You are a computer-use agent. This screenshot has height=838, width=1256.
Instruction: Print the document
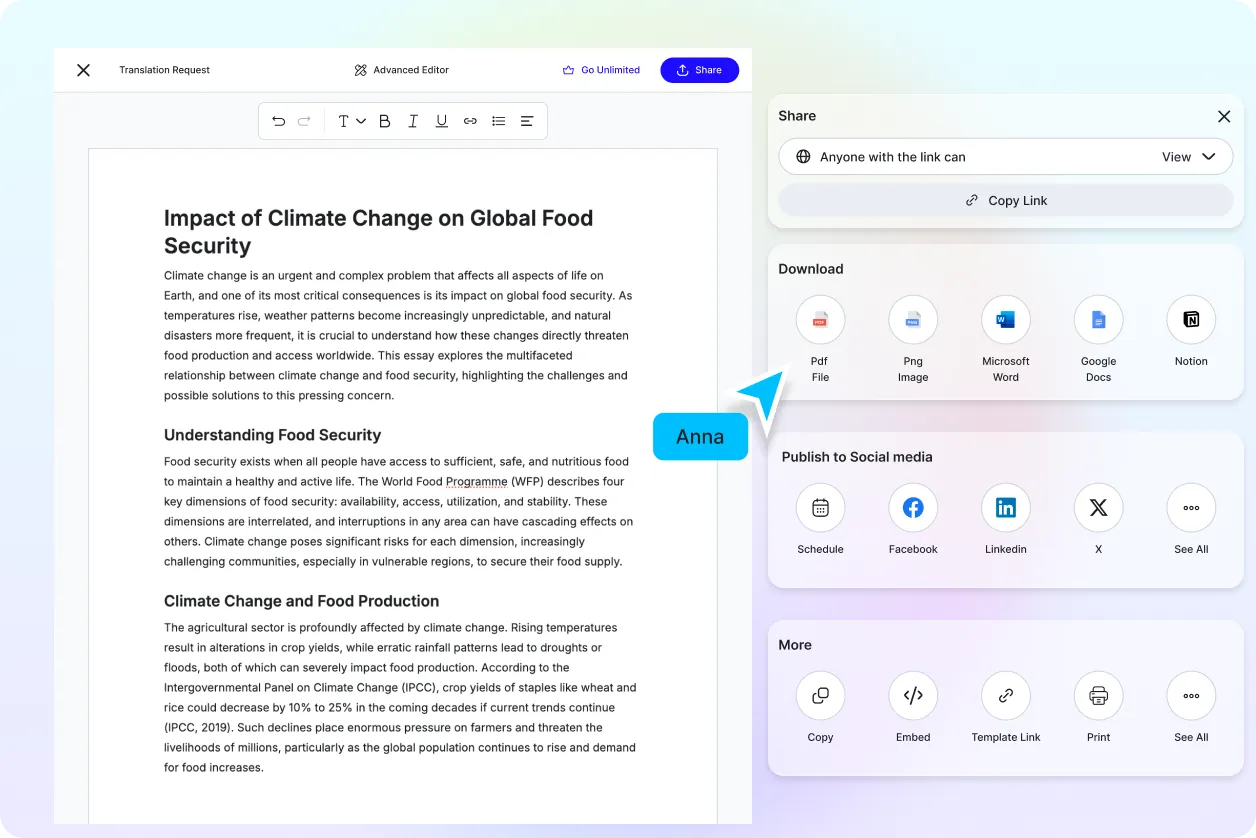[x=1098, y=695]
